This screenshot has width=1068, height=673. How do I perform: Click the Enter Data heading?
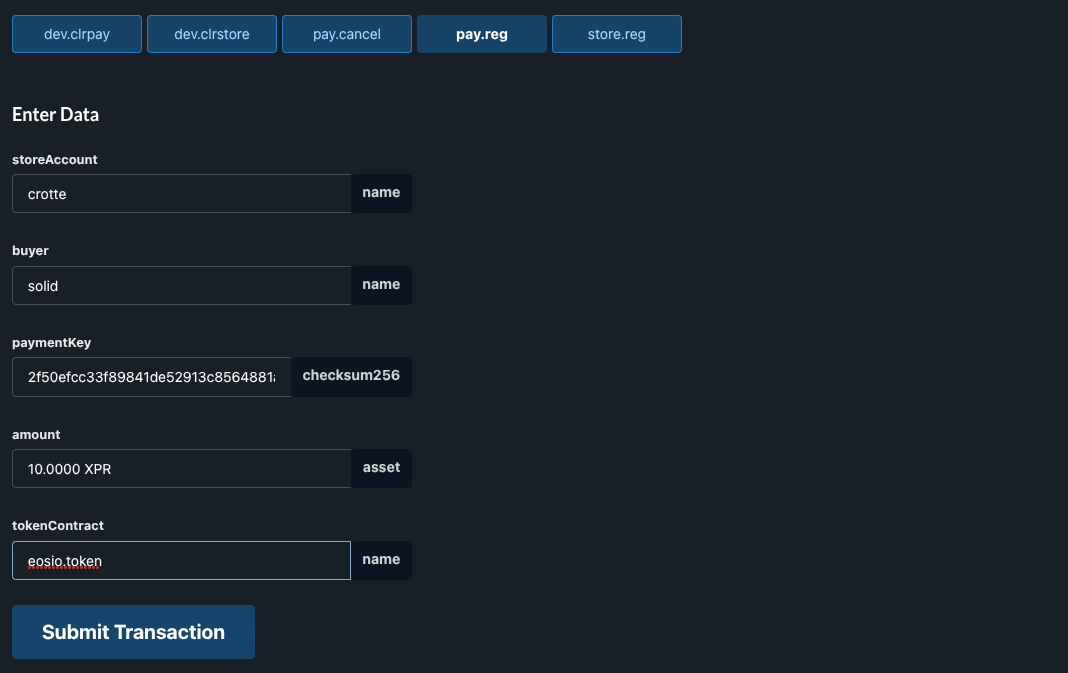[x=55, y=114]
